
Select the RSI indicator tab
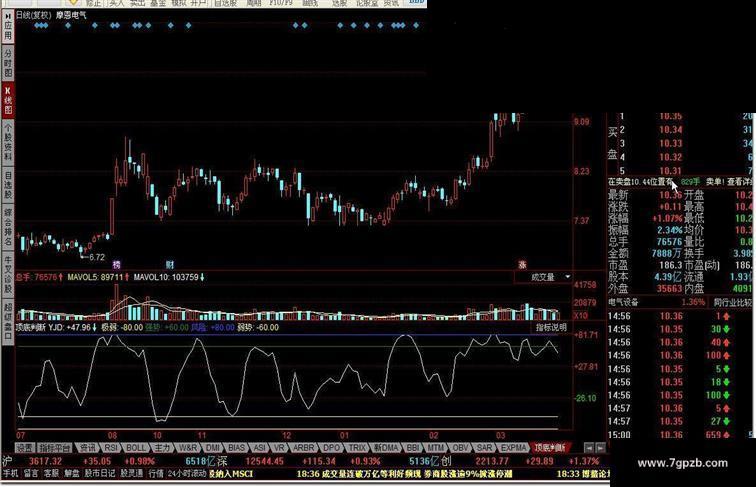(111, 448)
